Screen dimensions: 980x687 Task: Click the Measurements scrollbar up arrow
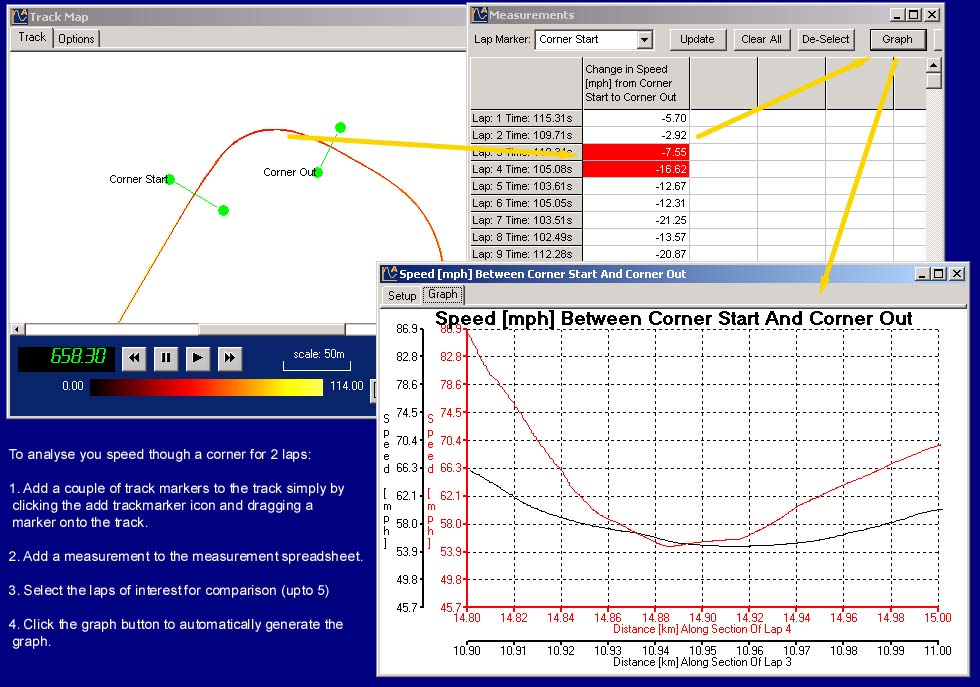pyautogui.click(x=934, y=66)
